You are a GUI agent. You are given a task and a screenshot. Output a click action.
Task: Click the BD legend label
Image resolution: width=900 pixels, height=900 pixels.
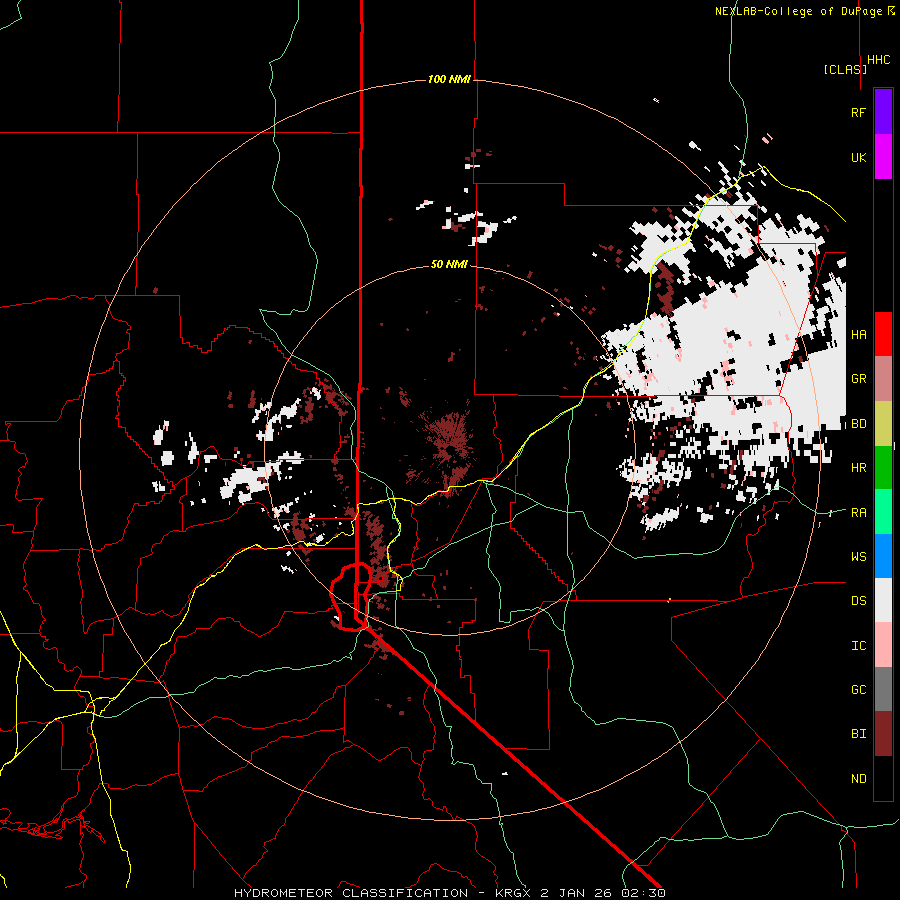[858, 424]
